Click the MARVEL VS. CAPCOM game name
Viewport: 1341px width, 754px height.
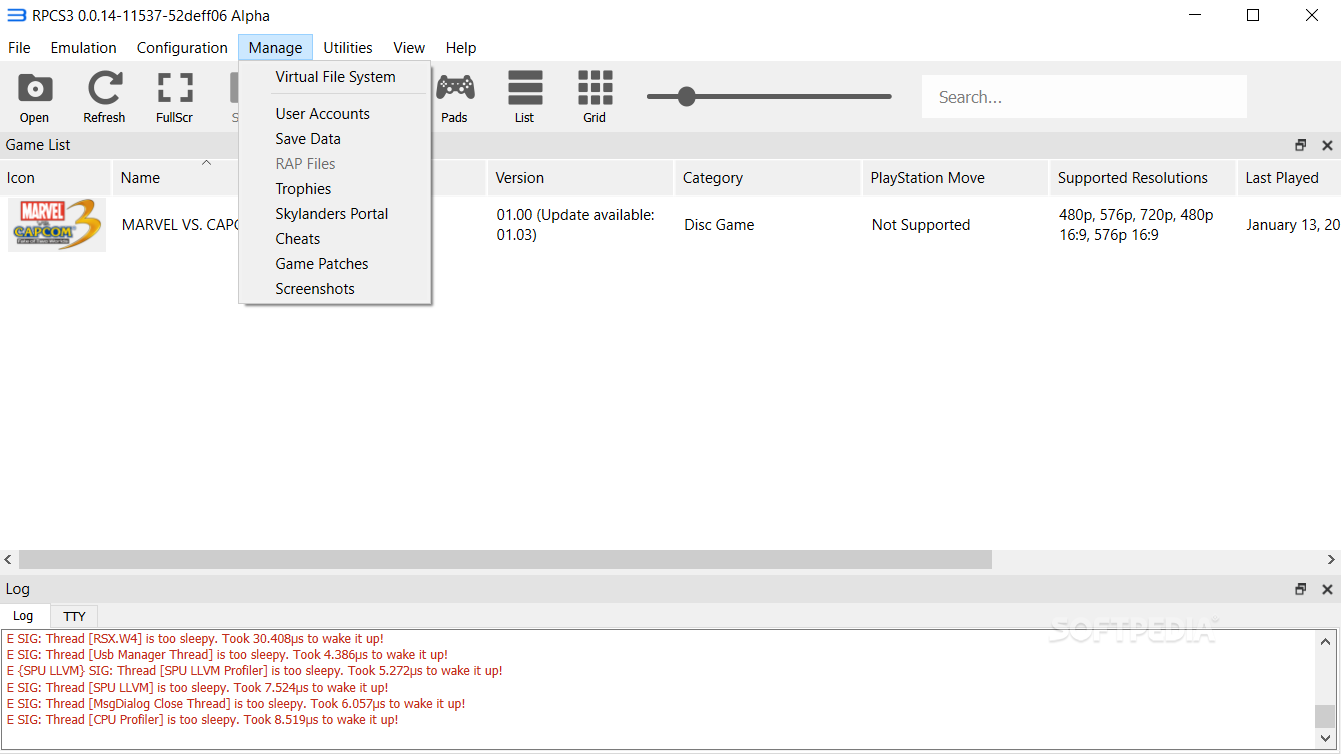180,225
